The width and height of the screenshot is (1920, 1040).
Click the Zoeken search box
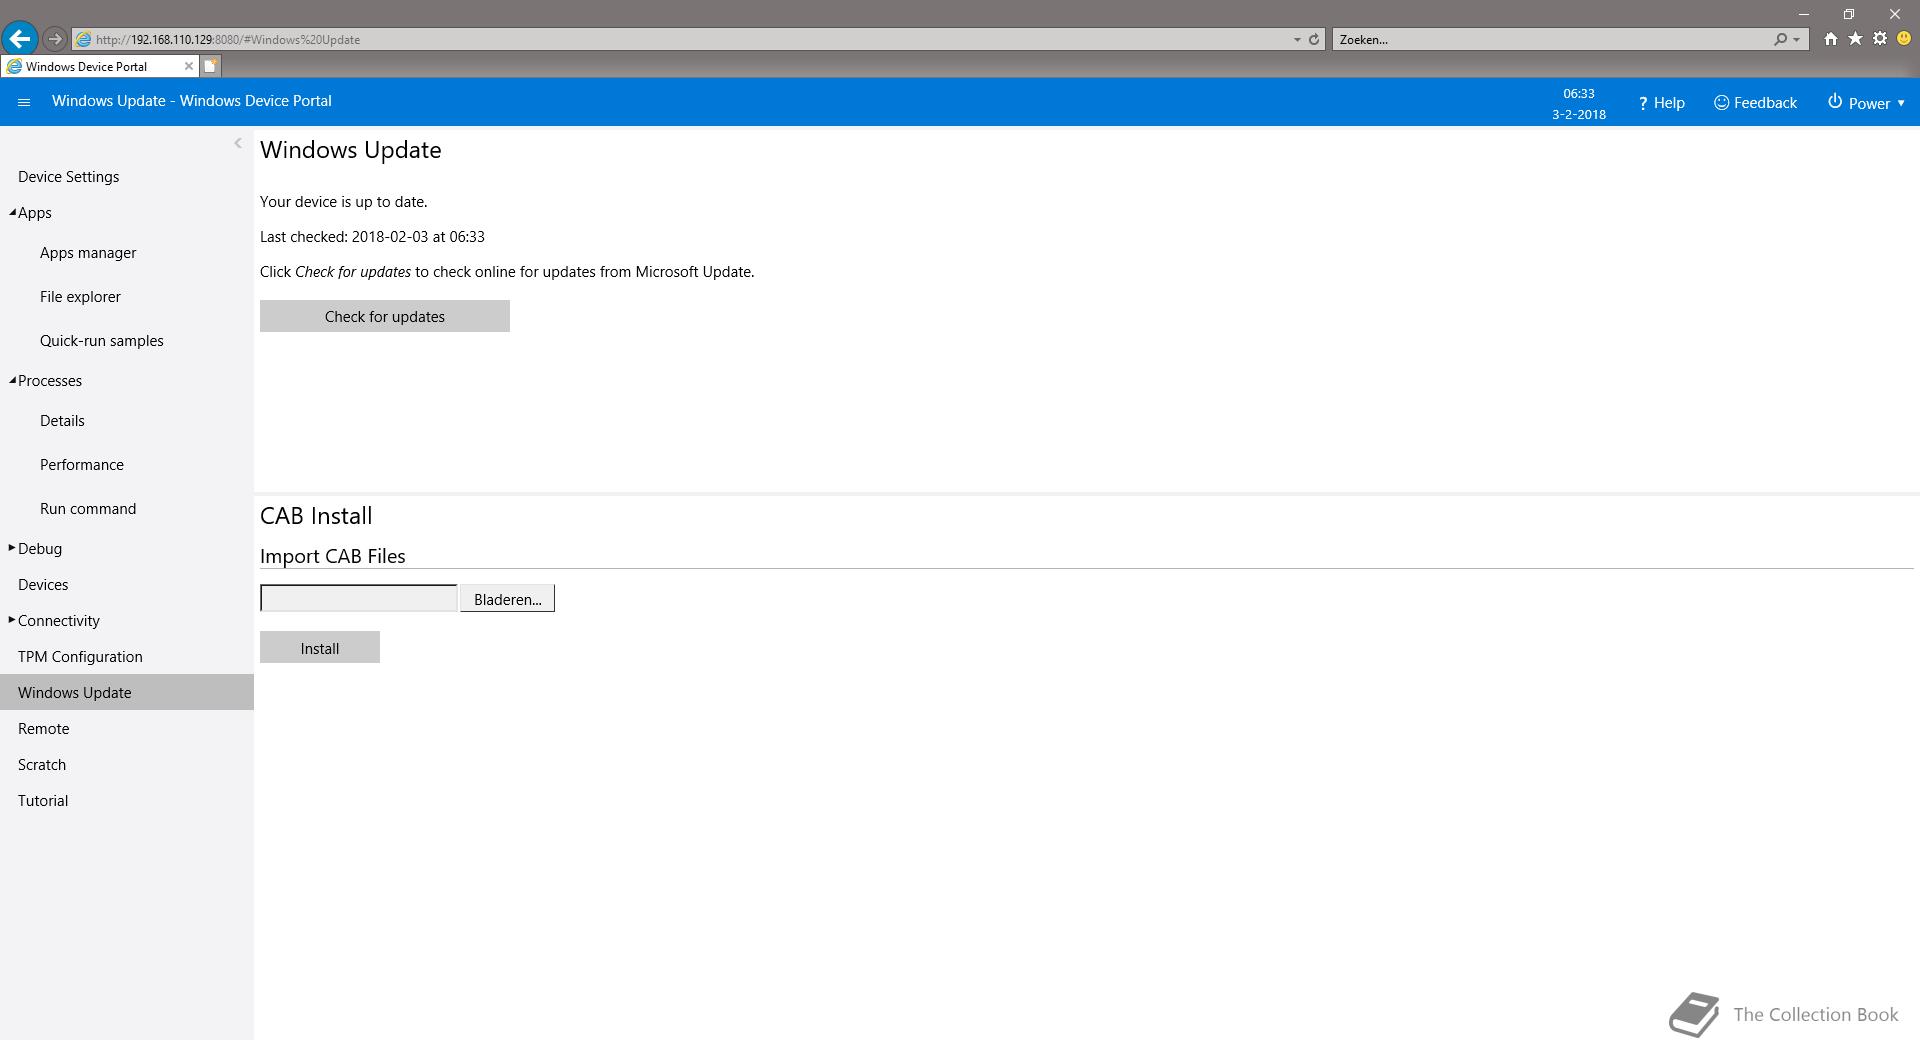(1550, 39)
